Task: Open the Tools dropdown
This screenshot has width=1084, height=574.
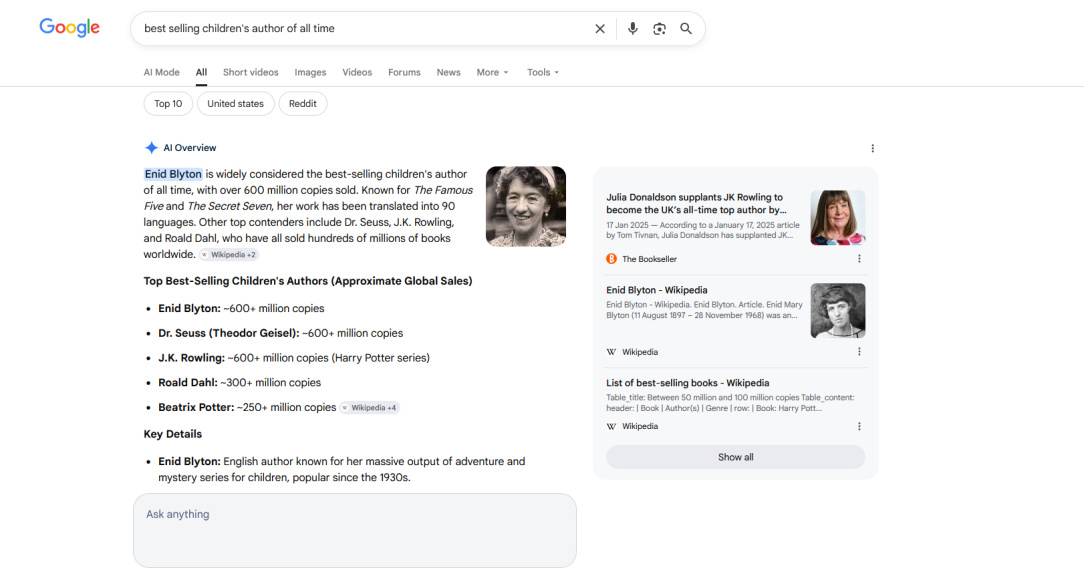Action: point(543,72)
